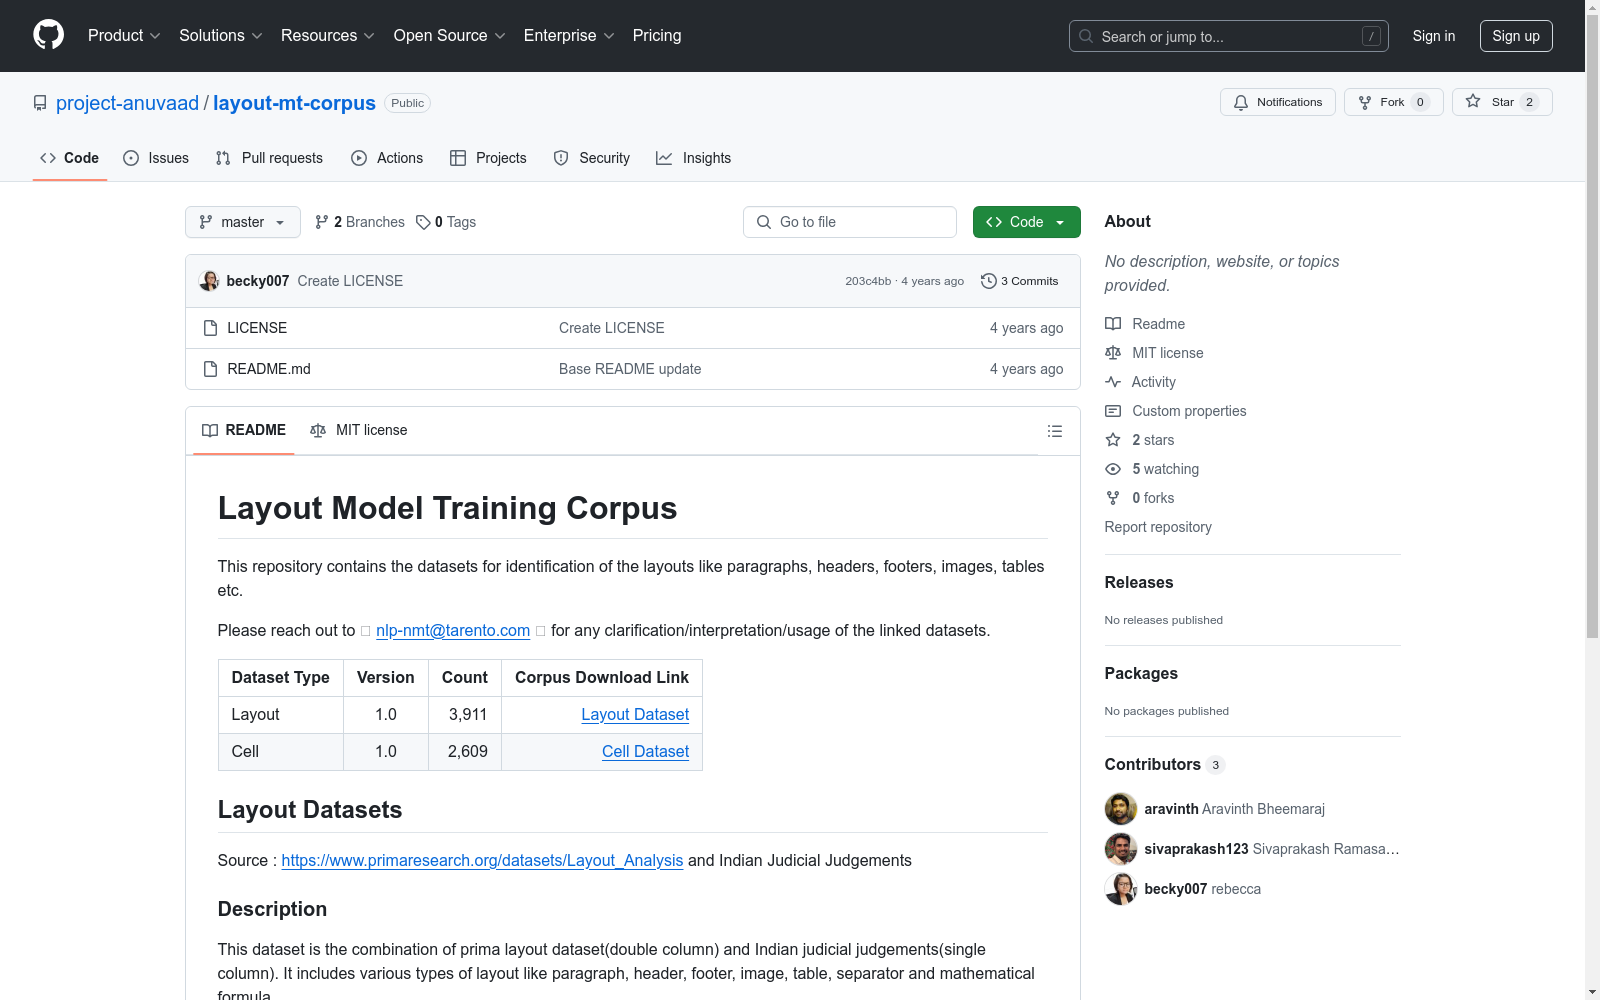
Task: Open the Security tab
Action: [x=592, y=158]
